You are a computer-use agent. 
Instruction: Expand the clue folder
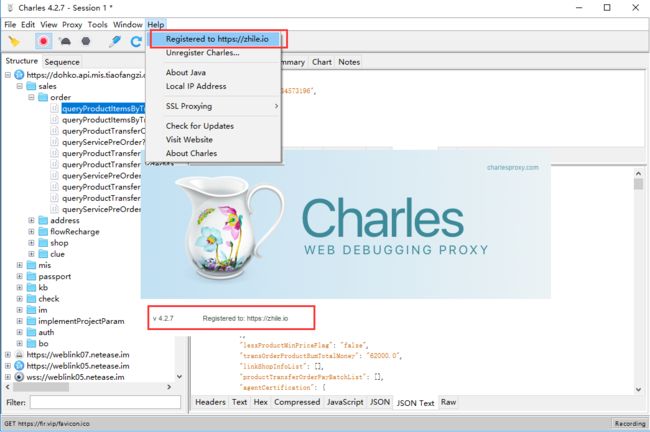click(x=31, y=254)
